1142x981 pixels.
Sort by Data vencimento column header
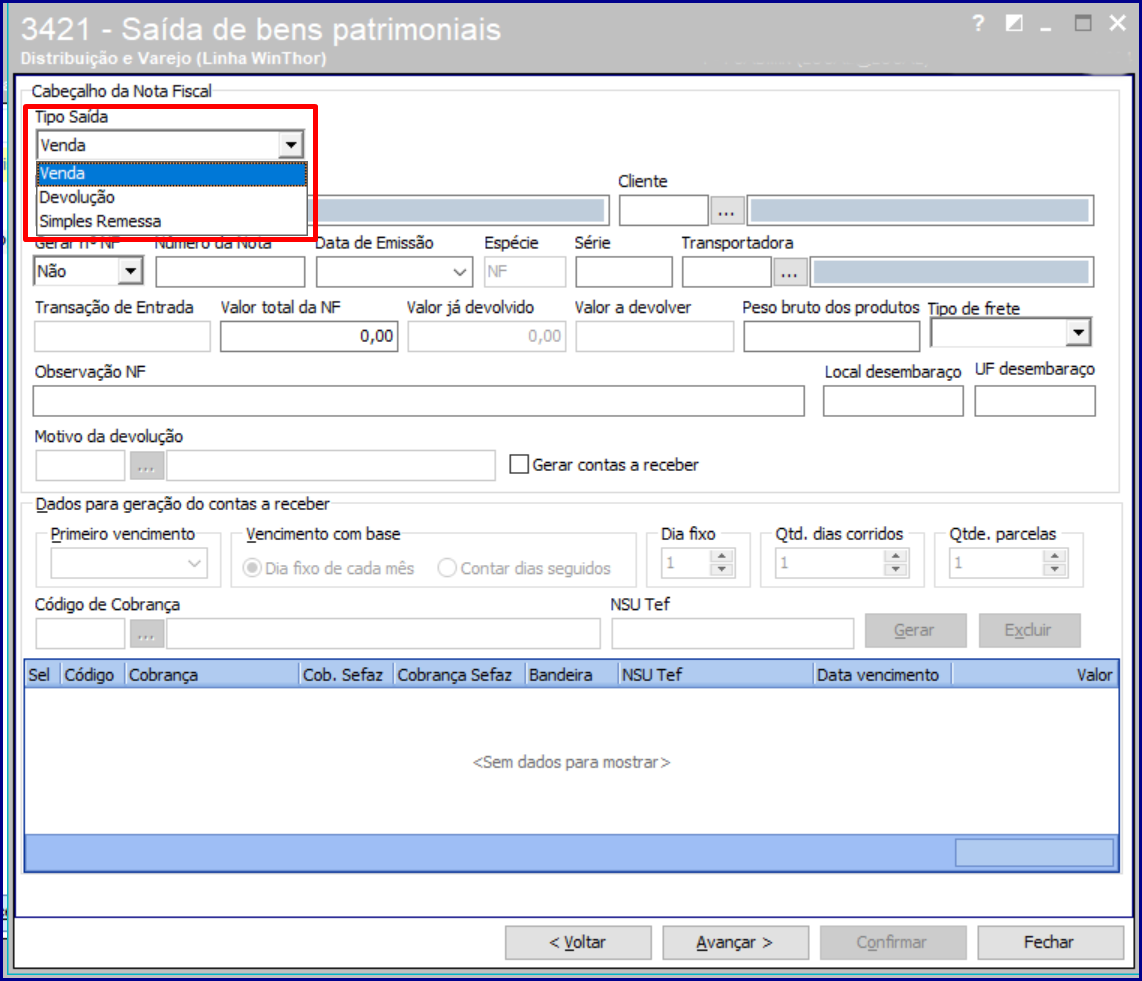(883, 675)
